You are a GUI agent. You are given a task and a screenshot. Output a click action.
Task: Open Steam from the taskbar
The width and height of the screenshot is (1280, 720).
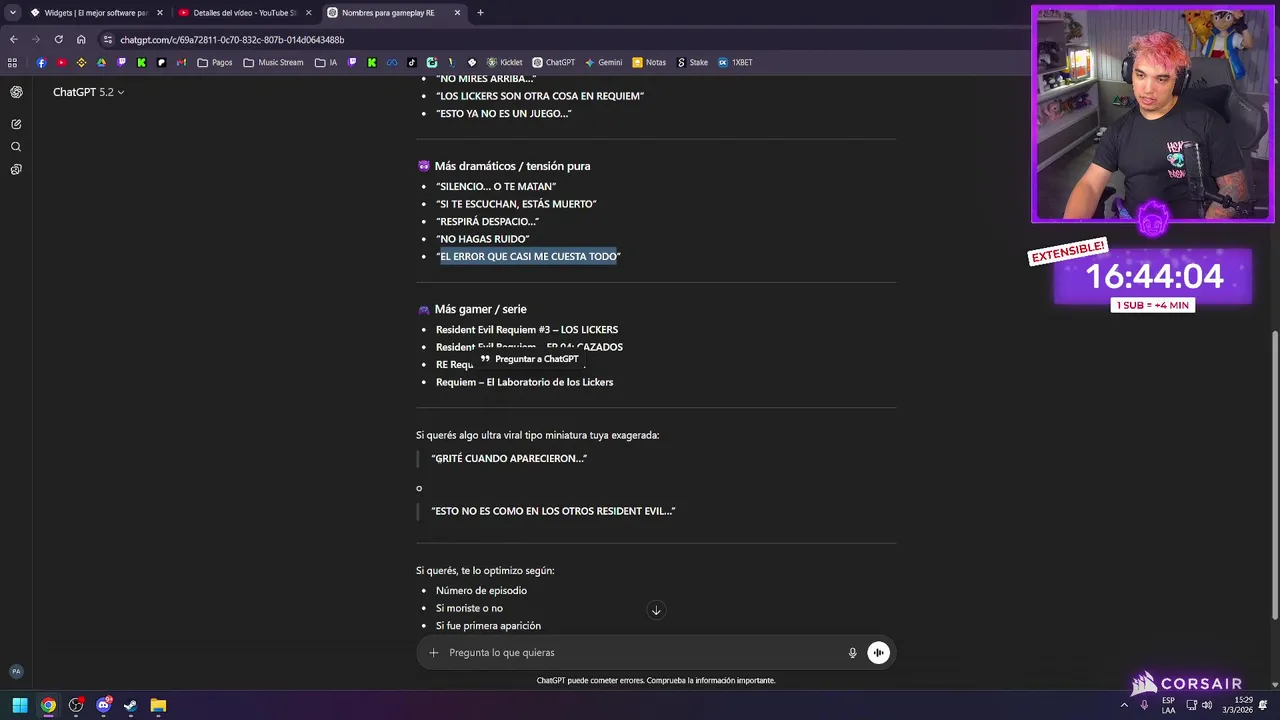click(x=130, y=706)
